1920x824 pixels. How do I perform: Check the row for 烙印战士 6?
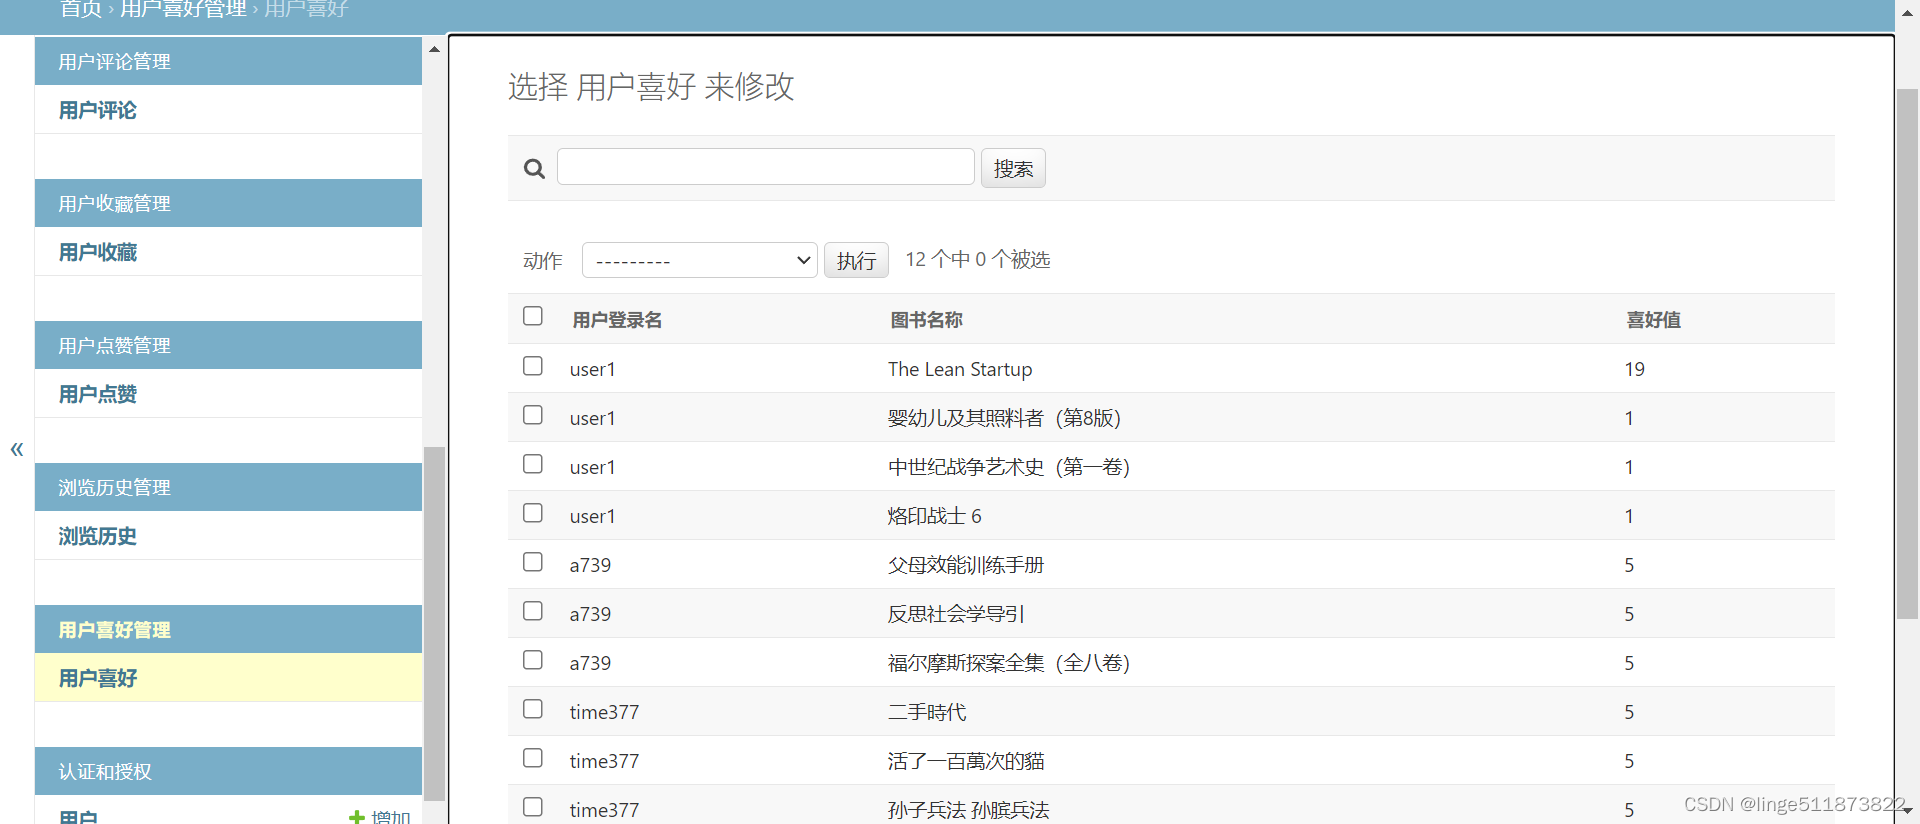533,513
